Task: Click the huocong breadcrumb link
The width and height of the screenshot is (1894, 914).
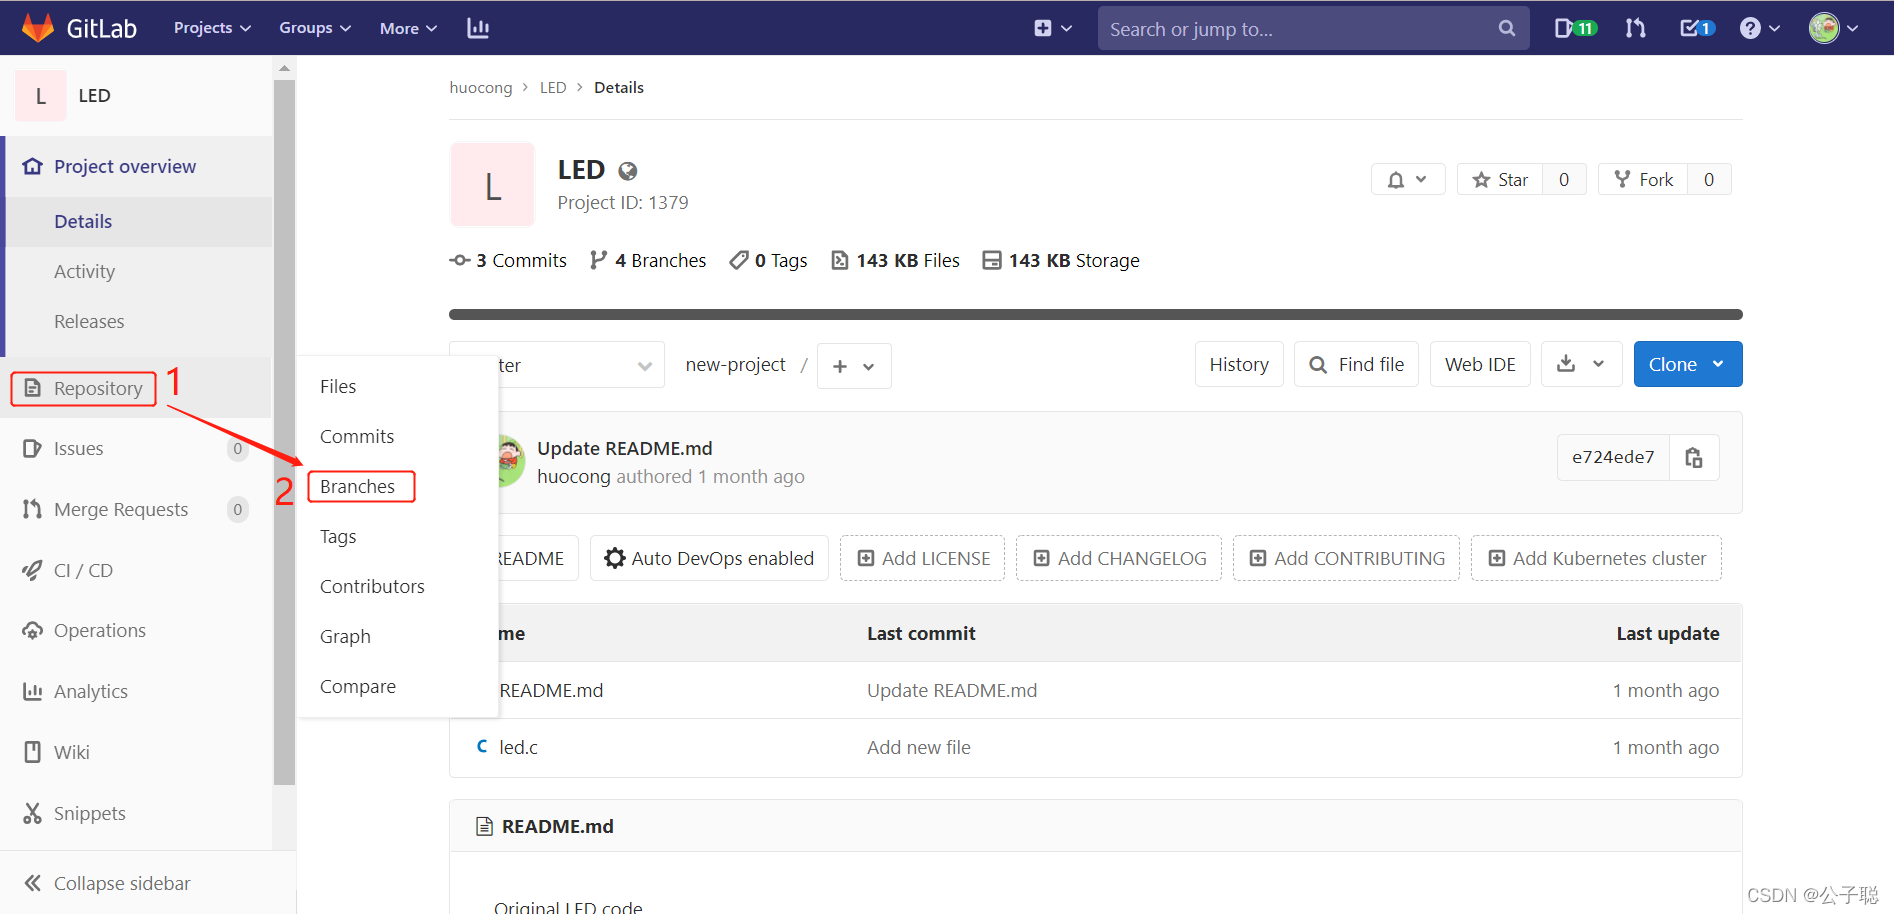Action: pyautogui.click(x=481, y=87)
